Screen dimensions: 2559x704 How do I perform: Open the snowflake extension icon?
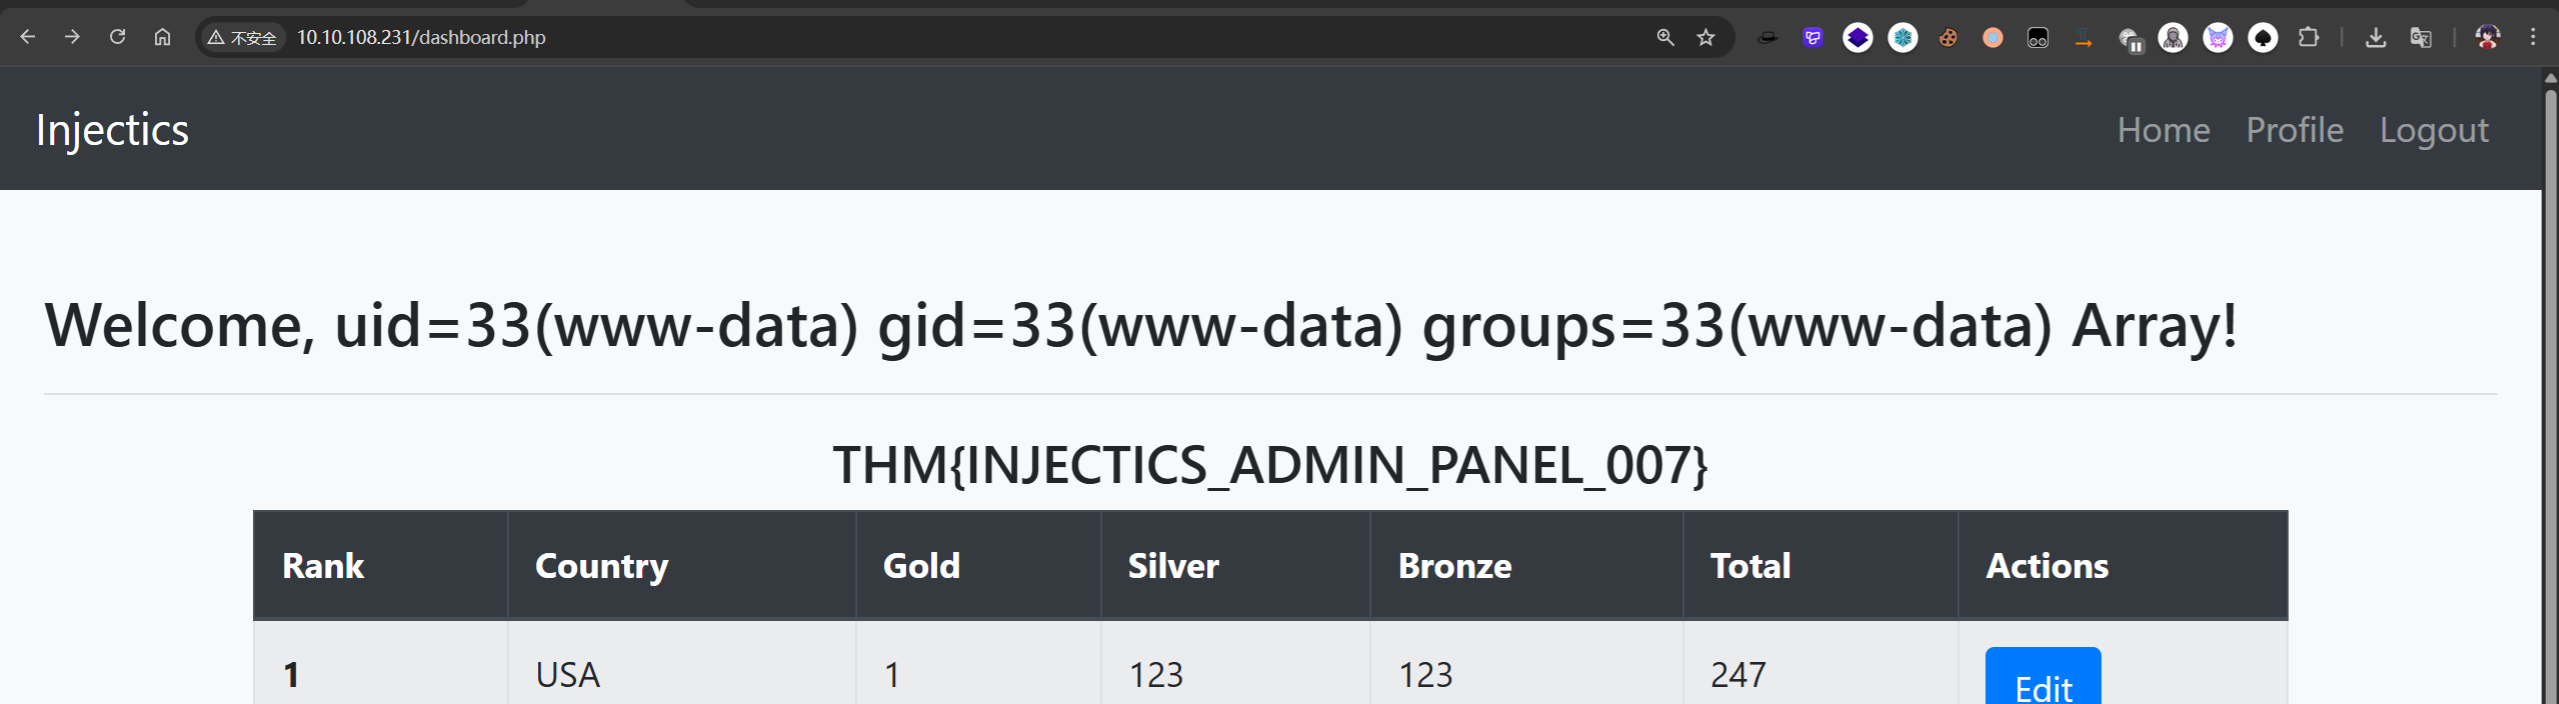click(x=1902, y=38)
